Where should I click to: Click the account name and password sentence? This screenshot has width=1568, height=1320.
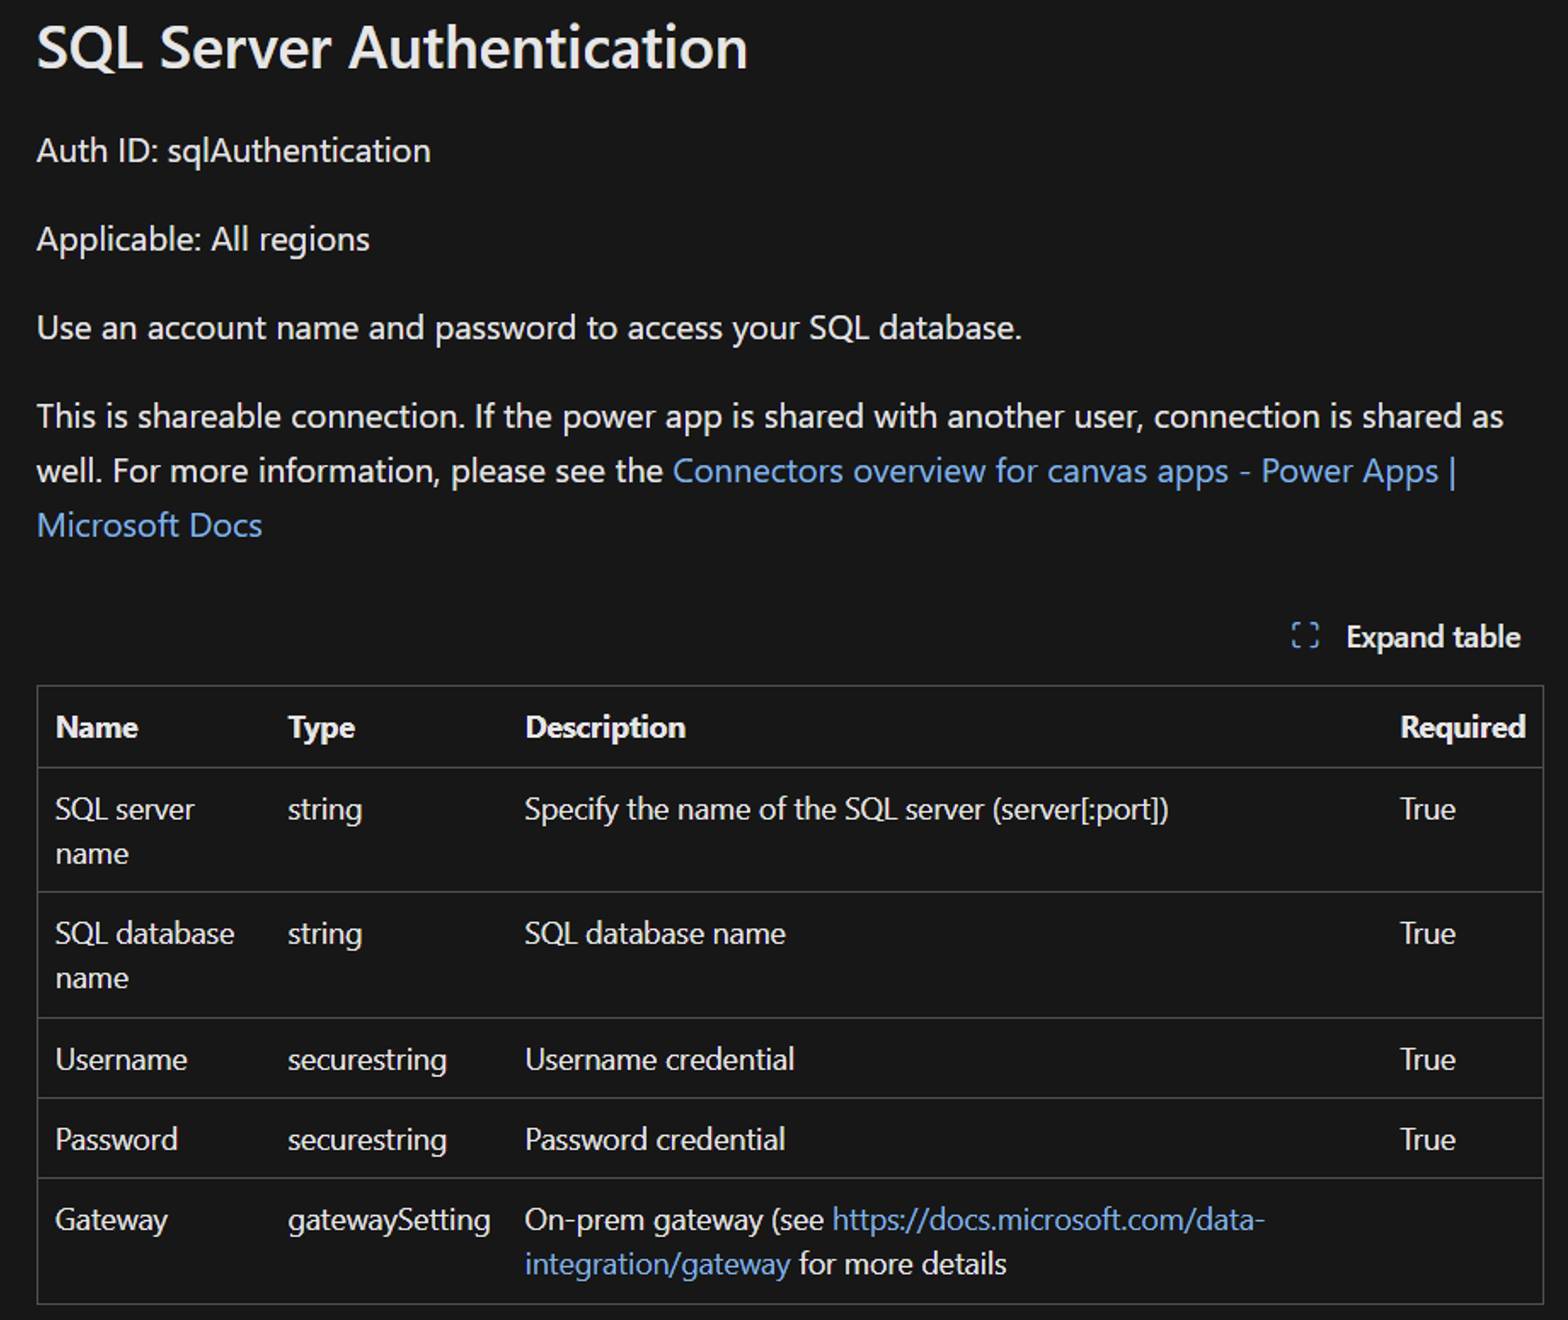529,328
